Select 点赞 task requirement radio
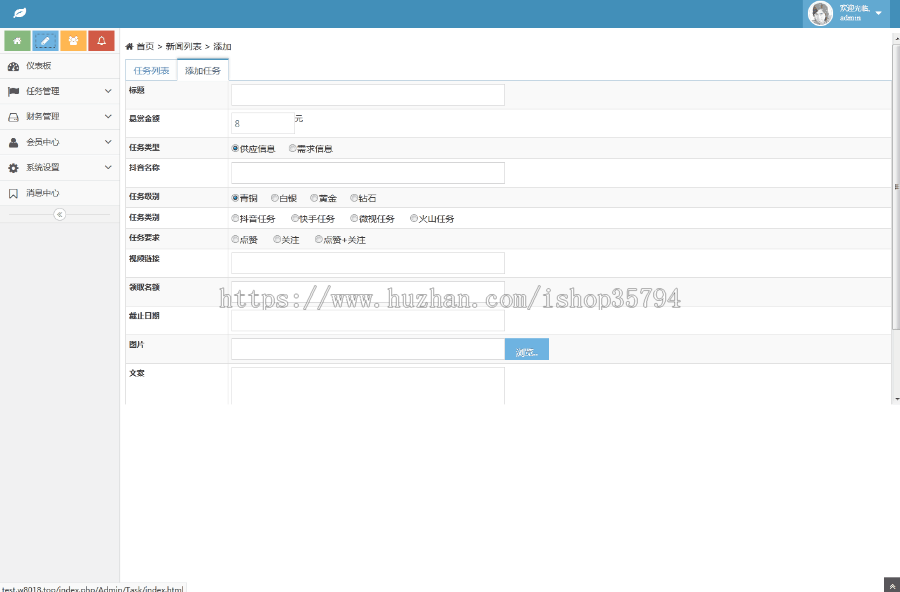Screen dimensions: 900x592 coord(235,239)
